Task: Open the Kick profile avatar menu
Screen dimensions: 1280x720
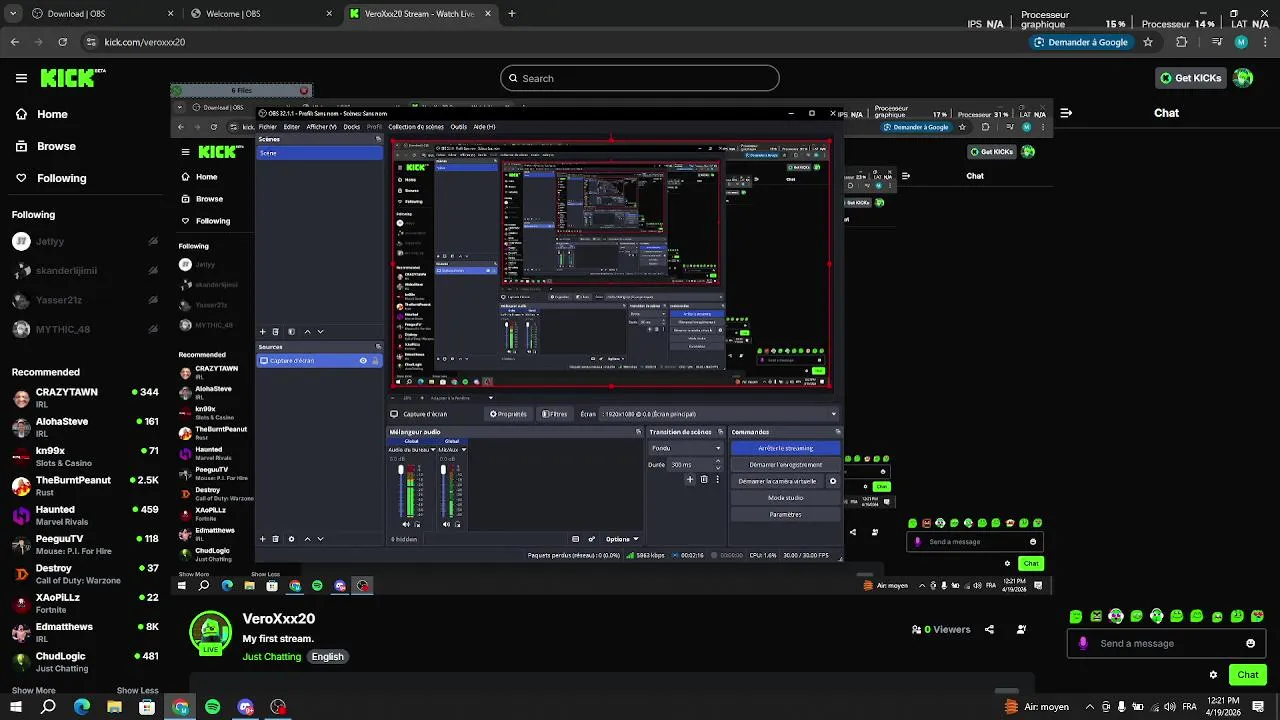Action: [x=1243, y=78]
